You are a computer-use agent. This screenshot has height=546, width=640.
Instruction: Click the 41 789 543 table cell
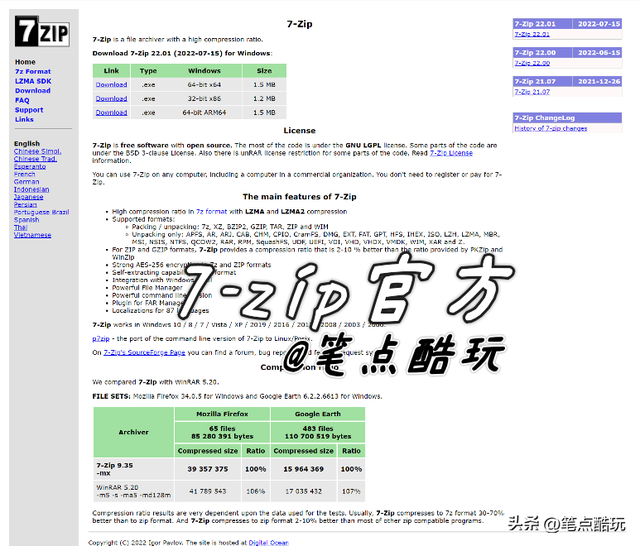(x=208, y=491)
